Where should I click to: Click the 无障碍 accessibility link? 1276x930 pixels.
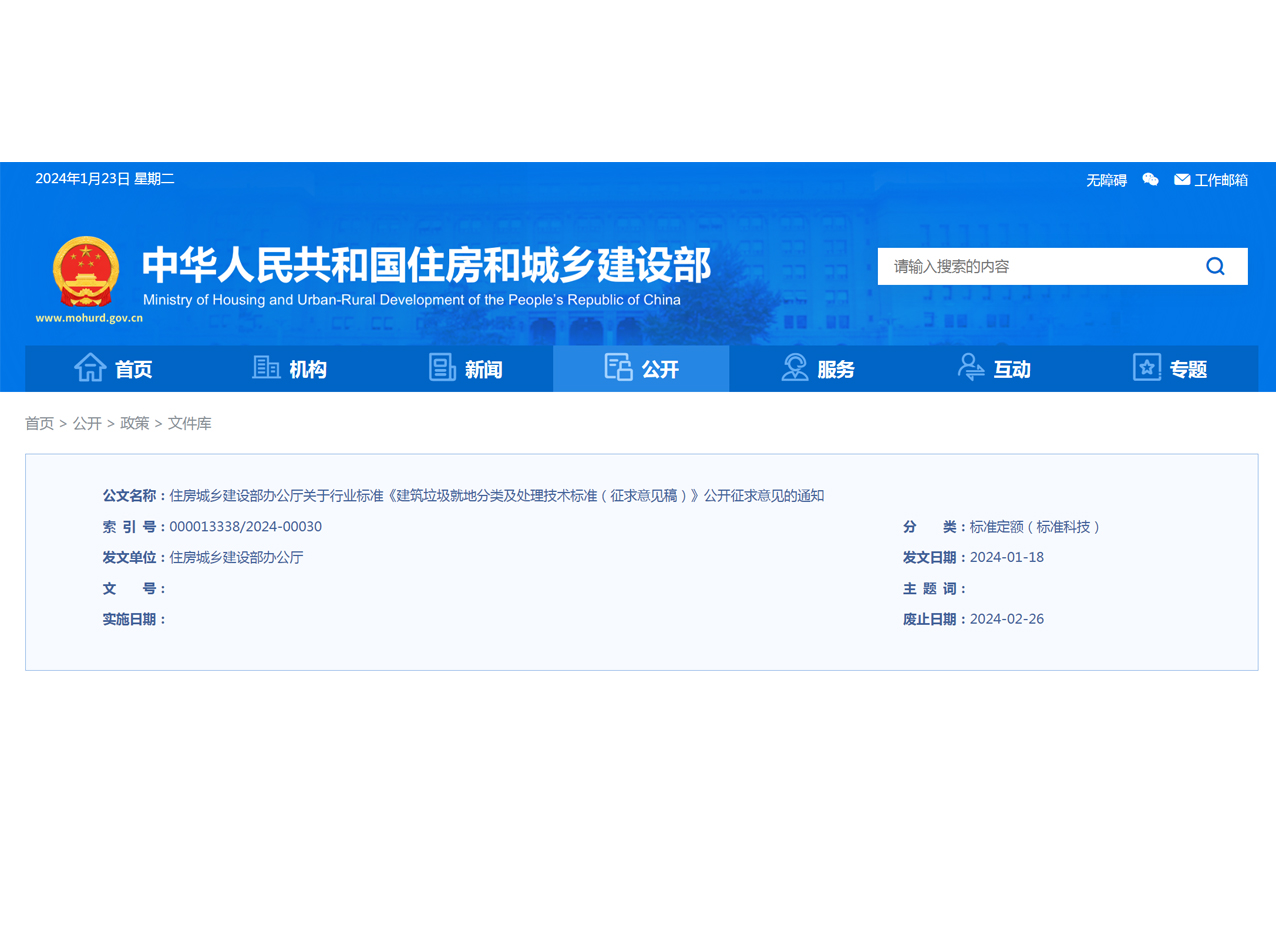click(x=1106, y=180)
